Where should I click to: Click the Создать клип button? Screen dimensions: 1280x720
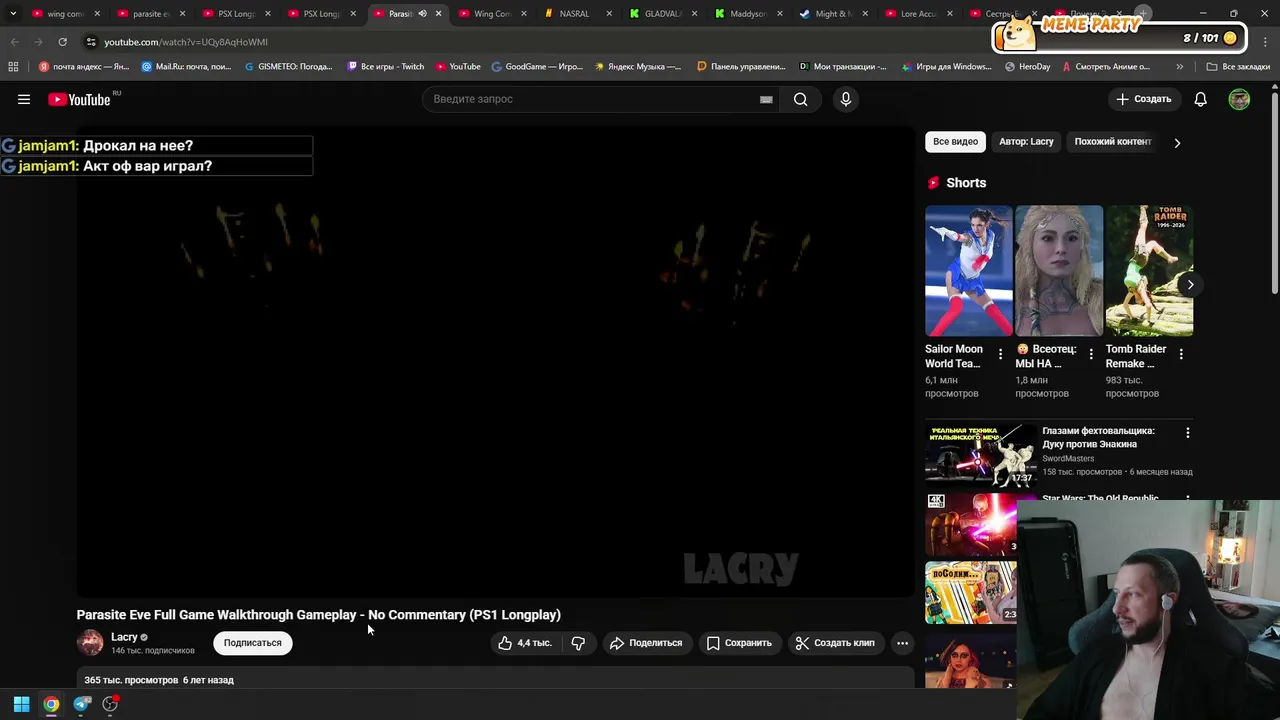tap(835, 643)
